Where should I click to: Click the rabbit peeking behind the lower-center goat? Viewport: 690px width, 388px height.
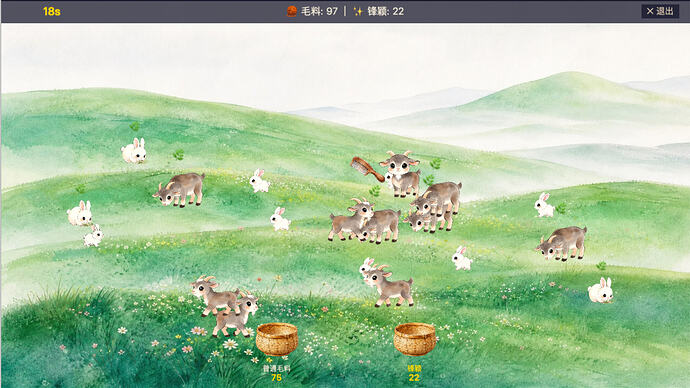point(366,267)
